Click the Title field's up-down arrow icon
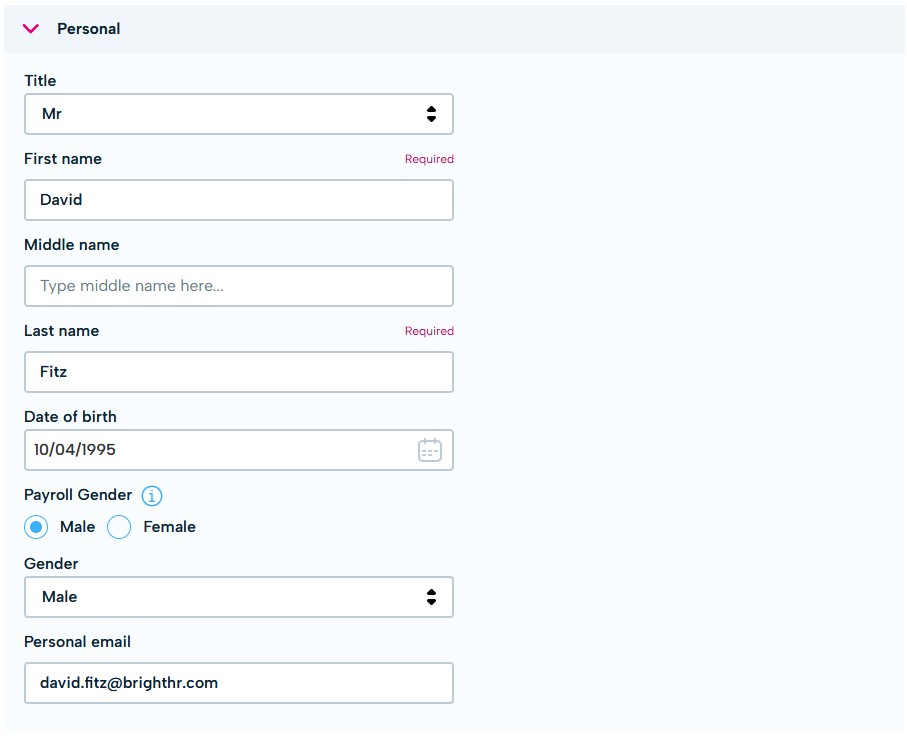Image resolution: width=907 pixels, height=741 pixels. (431, 114)
